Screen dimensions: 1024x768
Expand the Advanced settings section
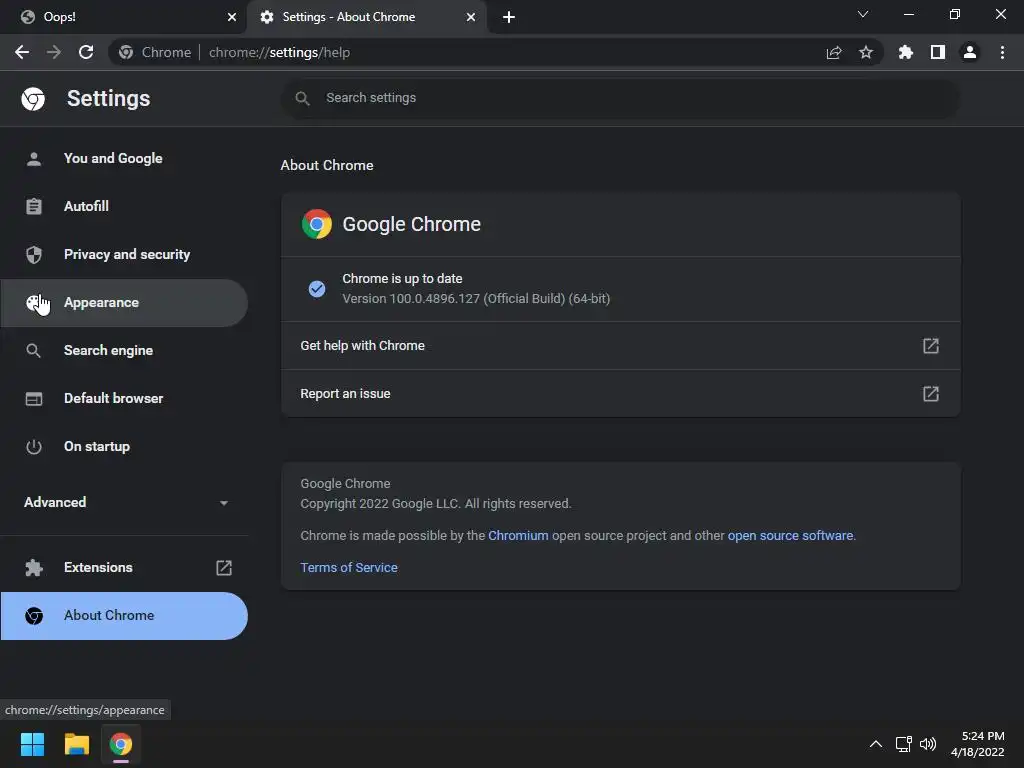[124, 502]
